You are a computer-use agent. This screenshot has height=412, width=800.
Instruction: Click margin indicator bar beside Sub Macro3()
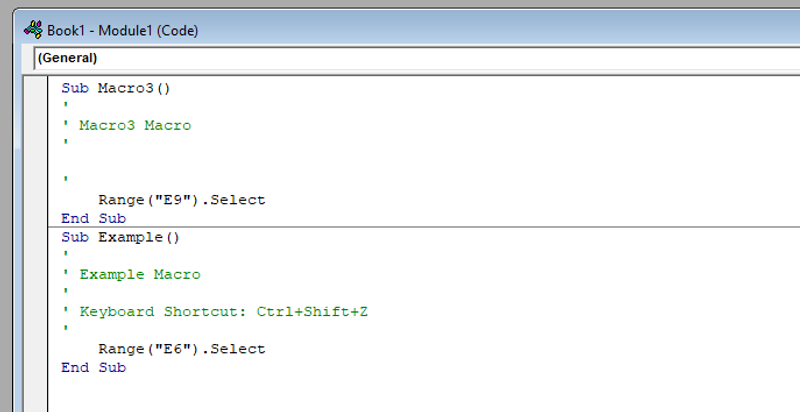pos(36,88)
